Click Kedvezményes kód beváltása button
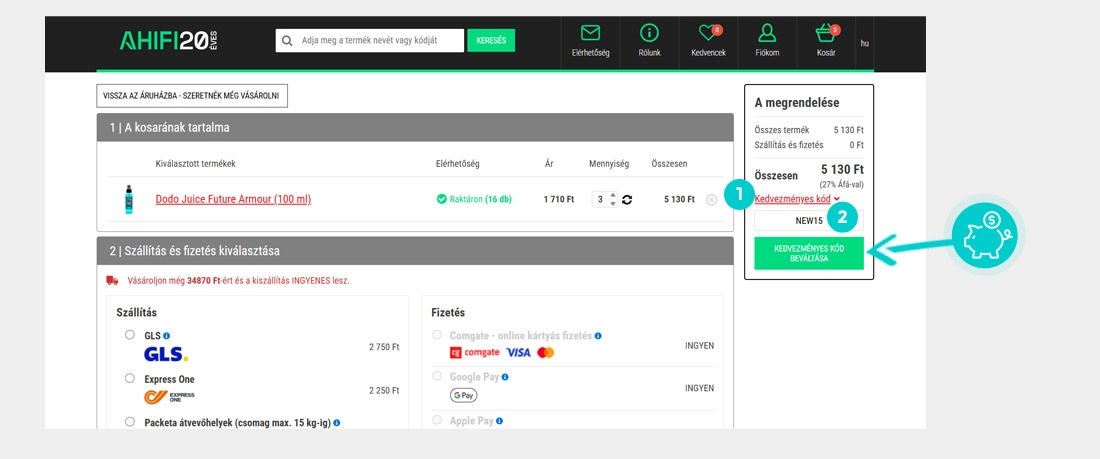This screenshot has height=459, width=1100. tap(809, 253)
